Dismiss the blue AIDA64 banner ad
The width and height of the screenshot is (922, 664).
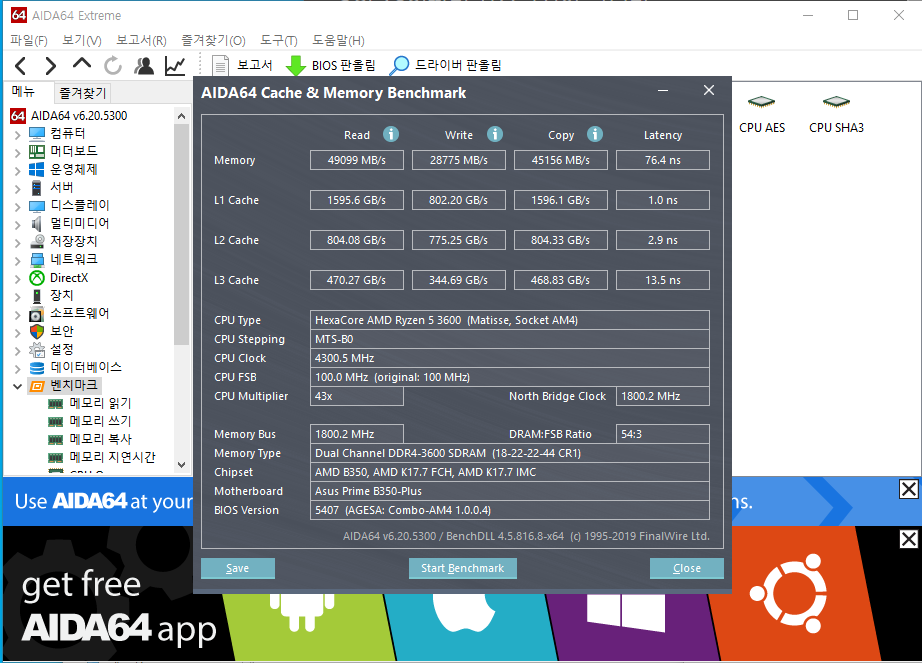tap(908, 489)
